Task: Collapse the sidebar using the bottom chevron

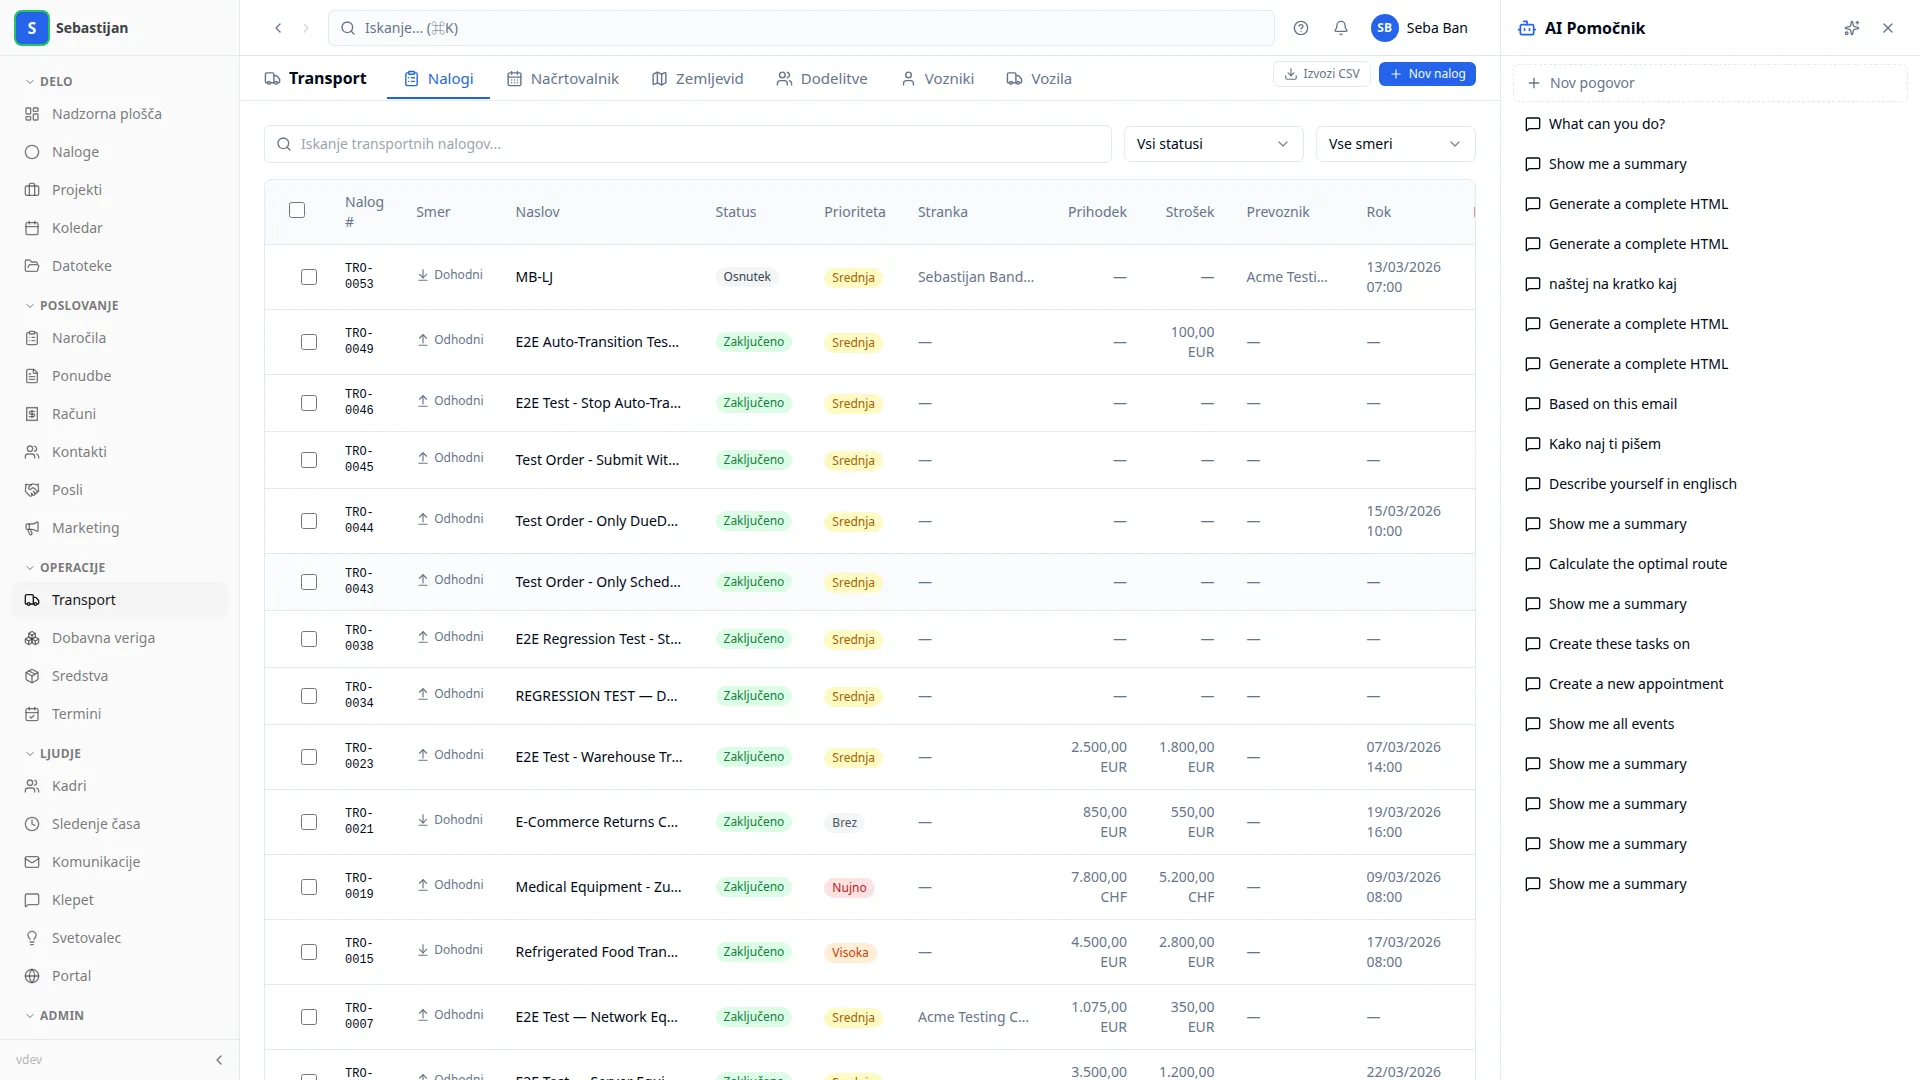Action: click(219, 1060)
